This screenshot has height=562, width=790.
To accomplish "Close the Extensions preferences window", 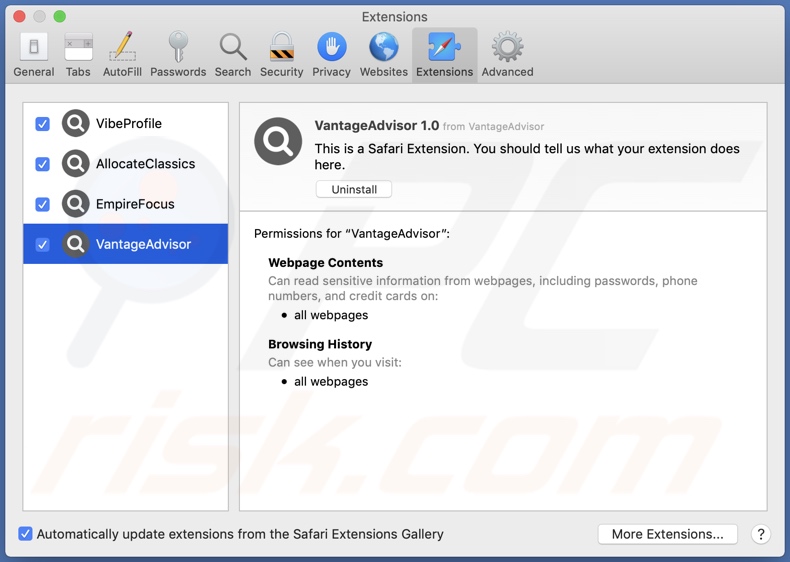I will (20, 16).
